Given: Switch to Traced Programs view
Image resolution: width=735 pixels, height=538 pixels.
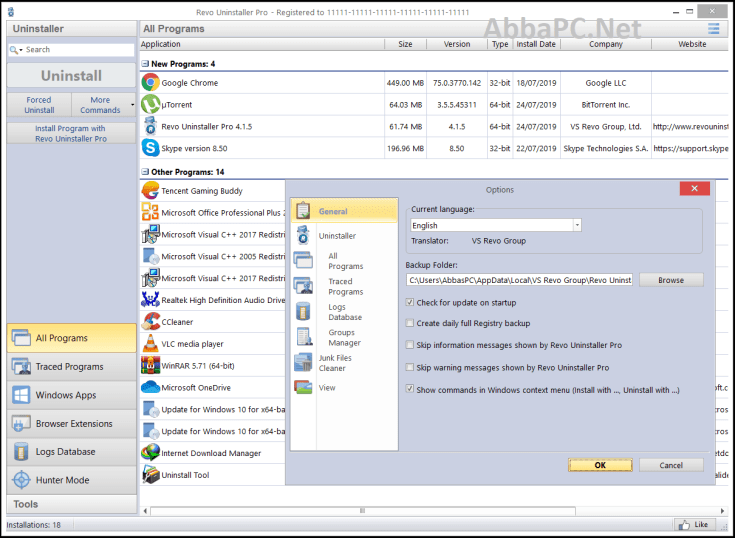Looking at the screenshot, I should coord(72,366).
